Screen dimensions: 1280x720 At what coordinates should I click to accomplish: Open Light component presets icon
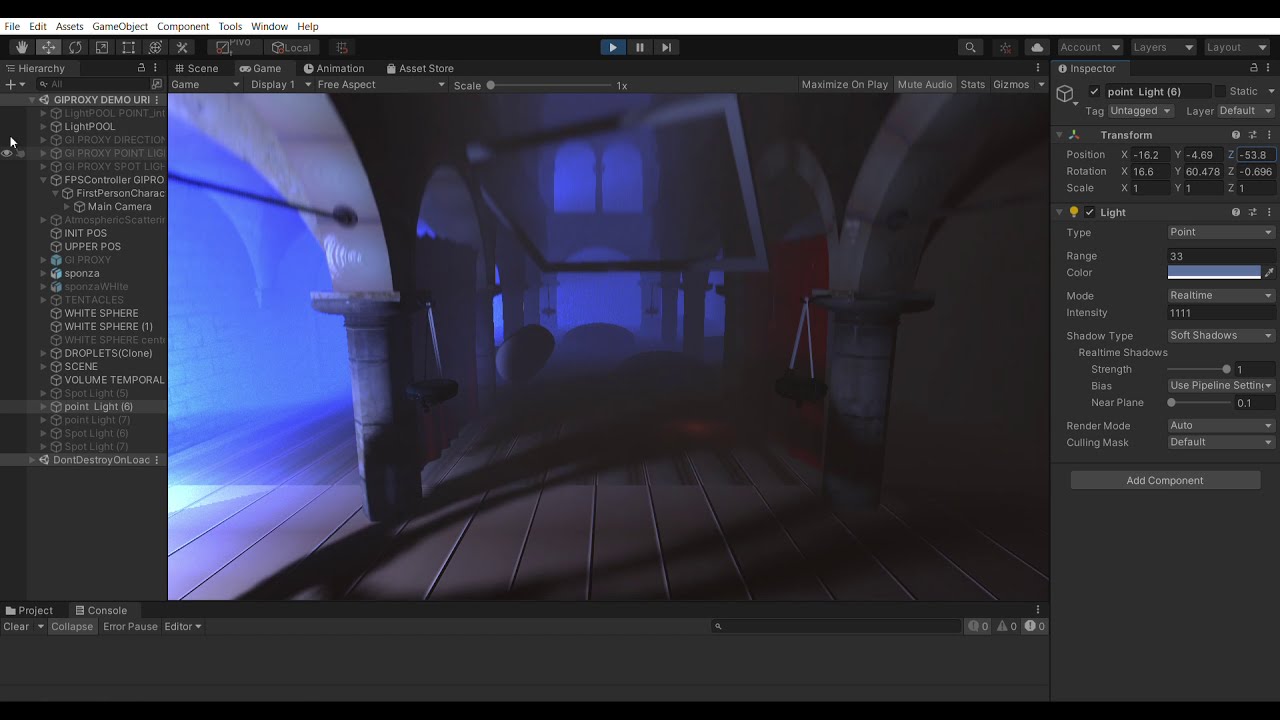(x=1253, y=212)
